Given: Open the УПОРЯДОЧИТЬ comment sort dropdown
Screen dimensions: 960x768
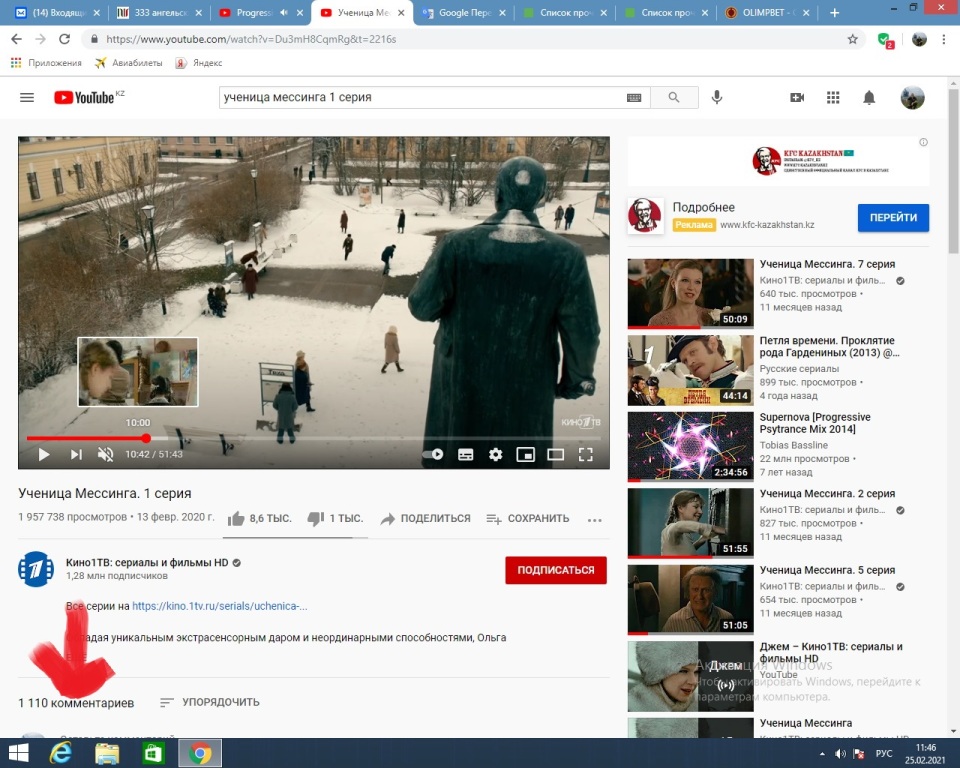Looking at the screenshot, I should coord(209,702).
